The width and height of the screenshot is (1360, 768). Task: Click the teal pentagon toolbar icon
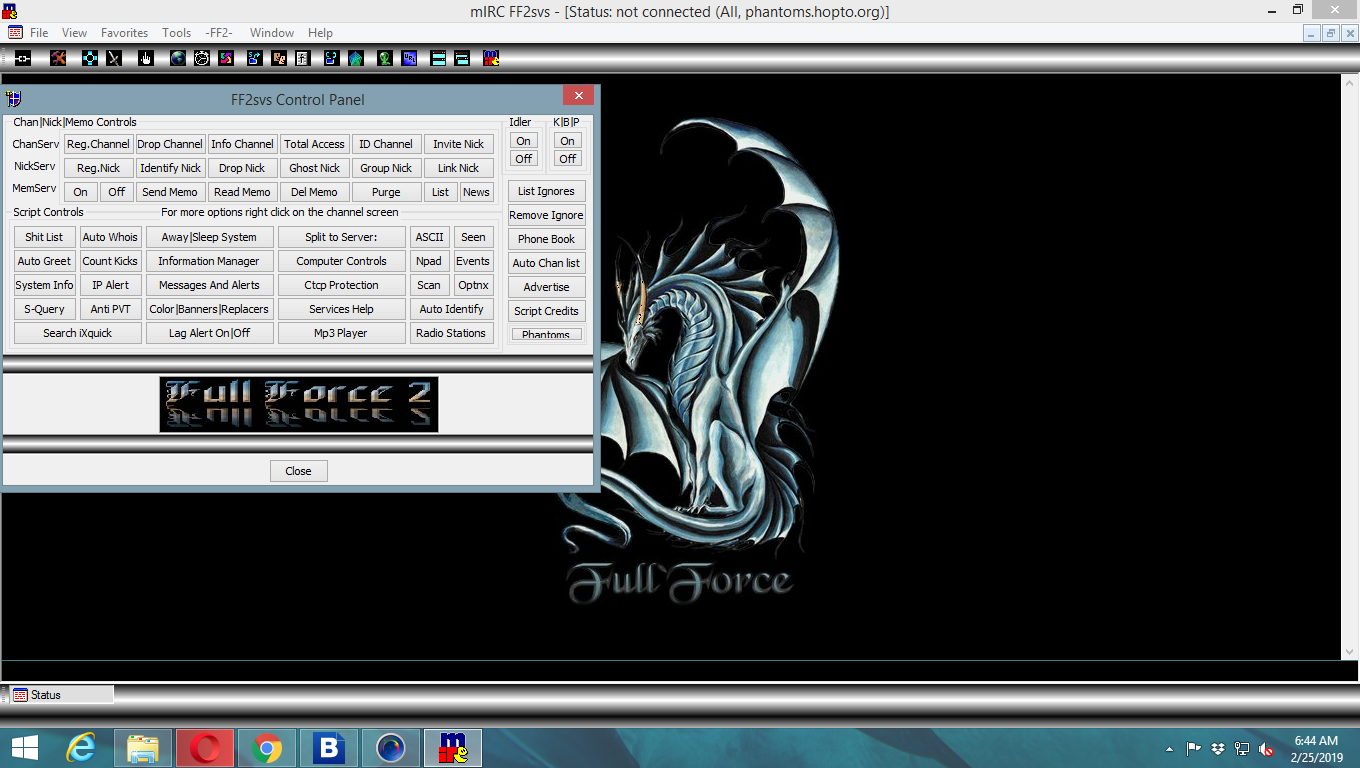[356, 58]
